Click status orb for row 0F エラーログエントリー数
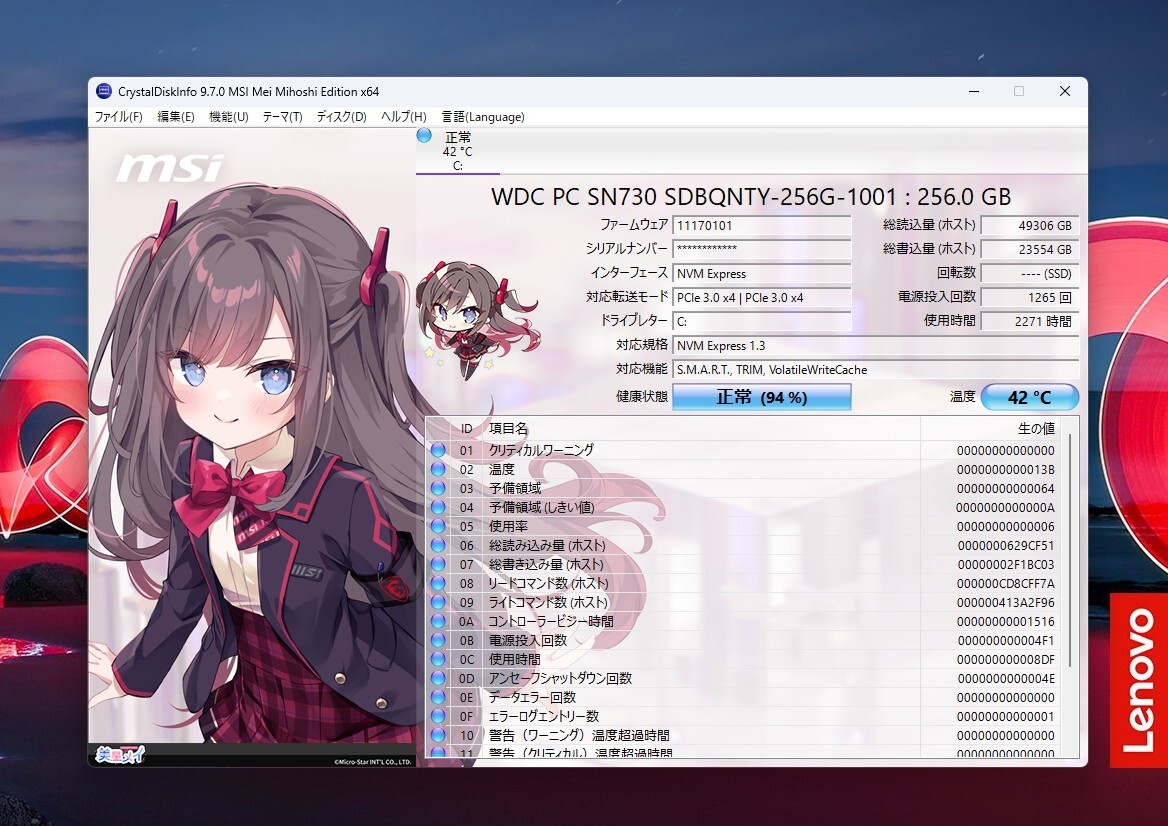 pyautogui.click(x=438, y=716)
